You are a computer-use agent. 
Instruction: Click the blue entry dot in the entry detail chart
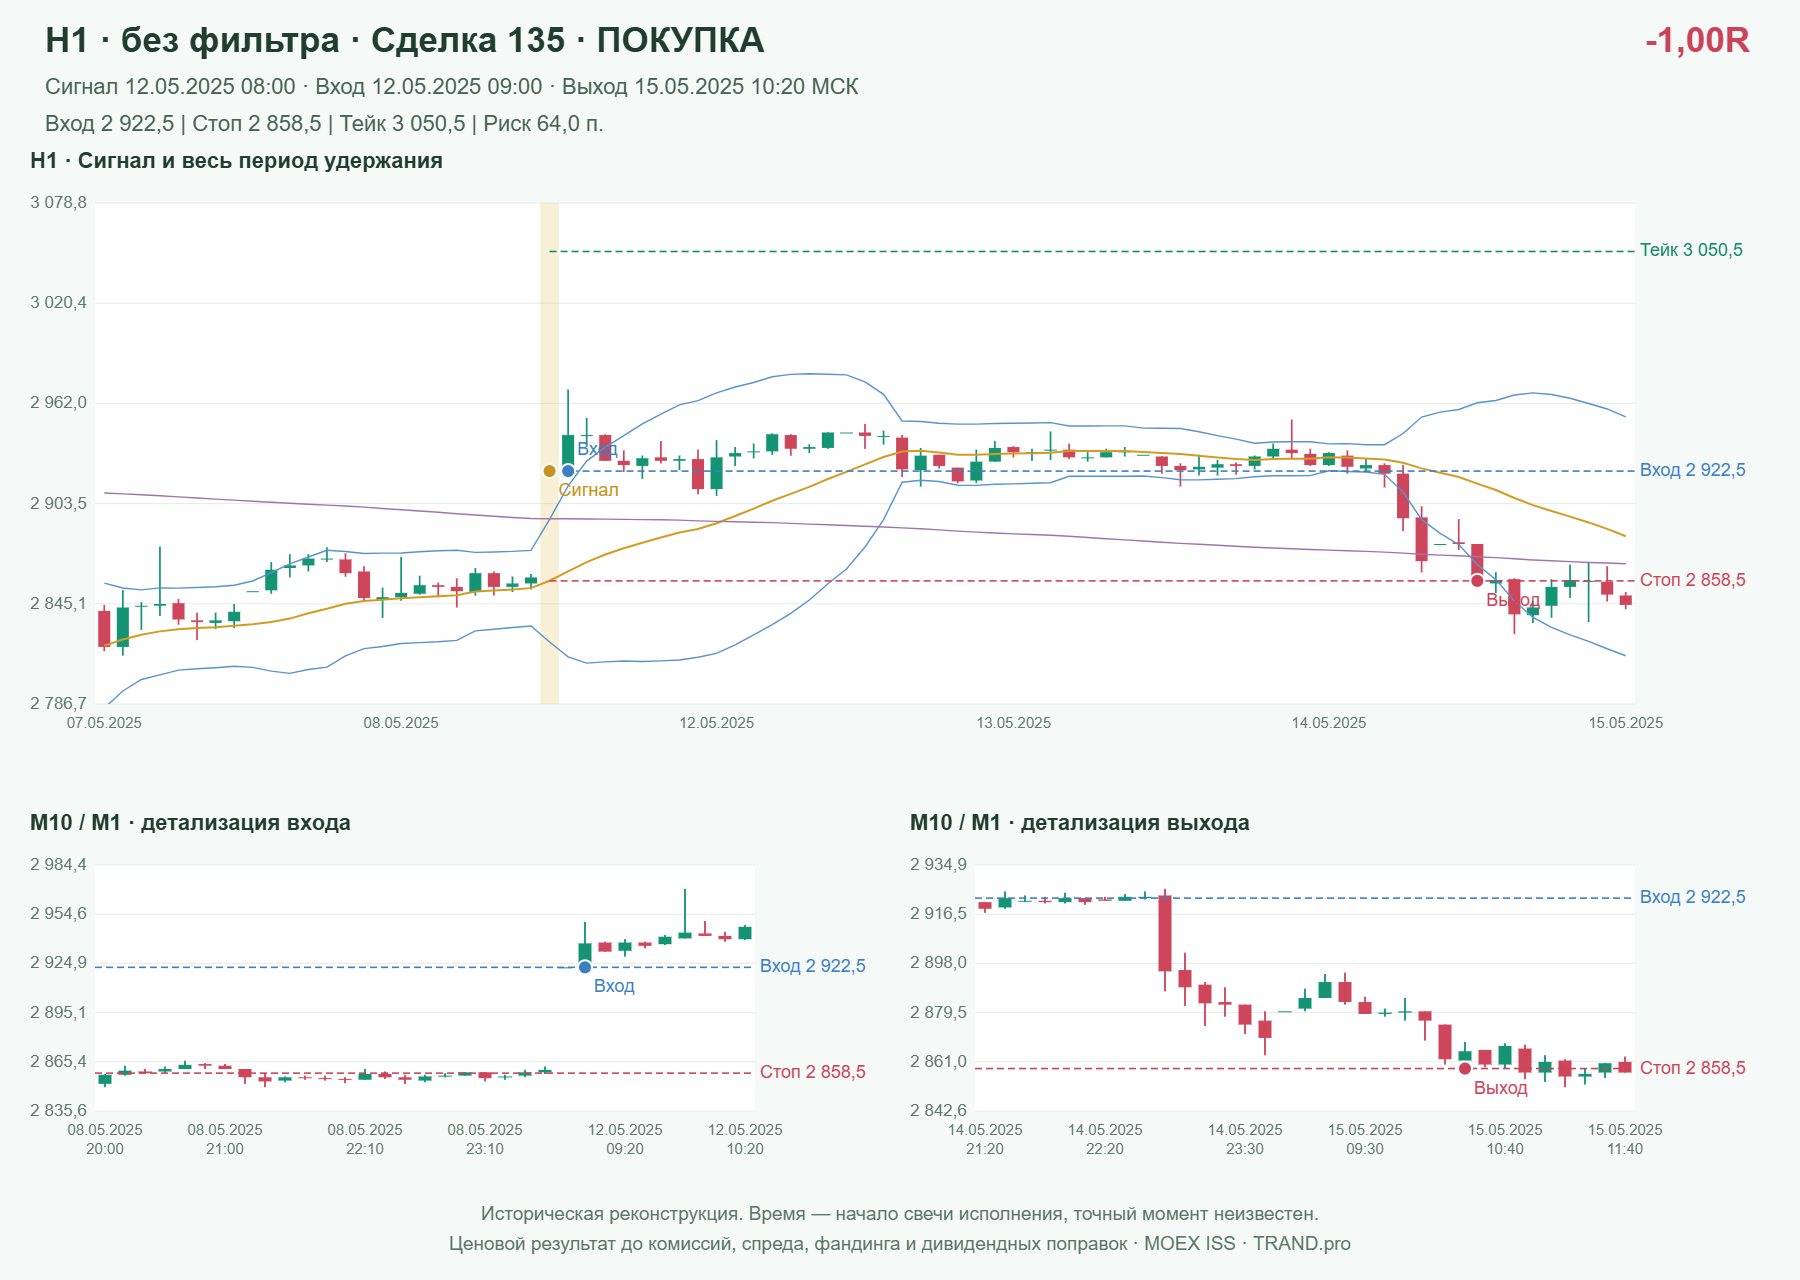585,967
